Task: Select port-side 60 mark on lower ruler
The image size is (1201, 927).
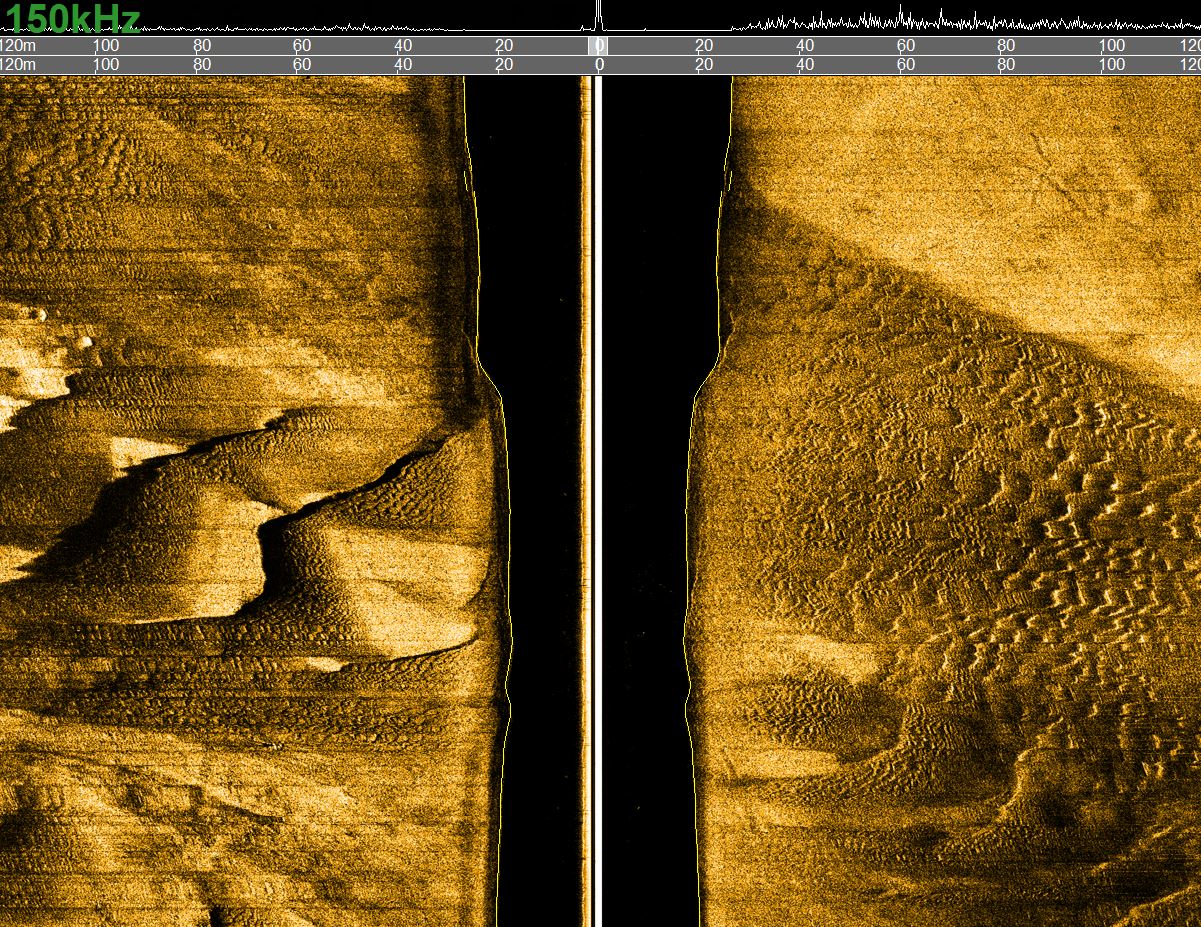Action: 301,65
